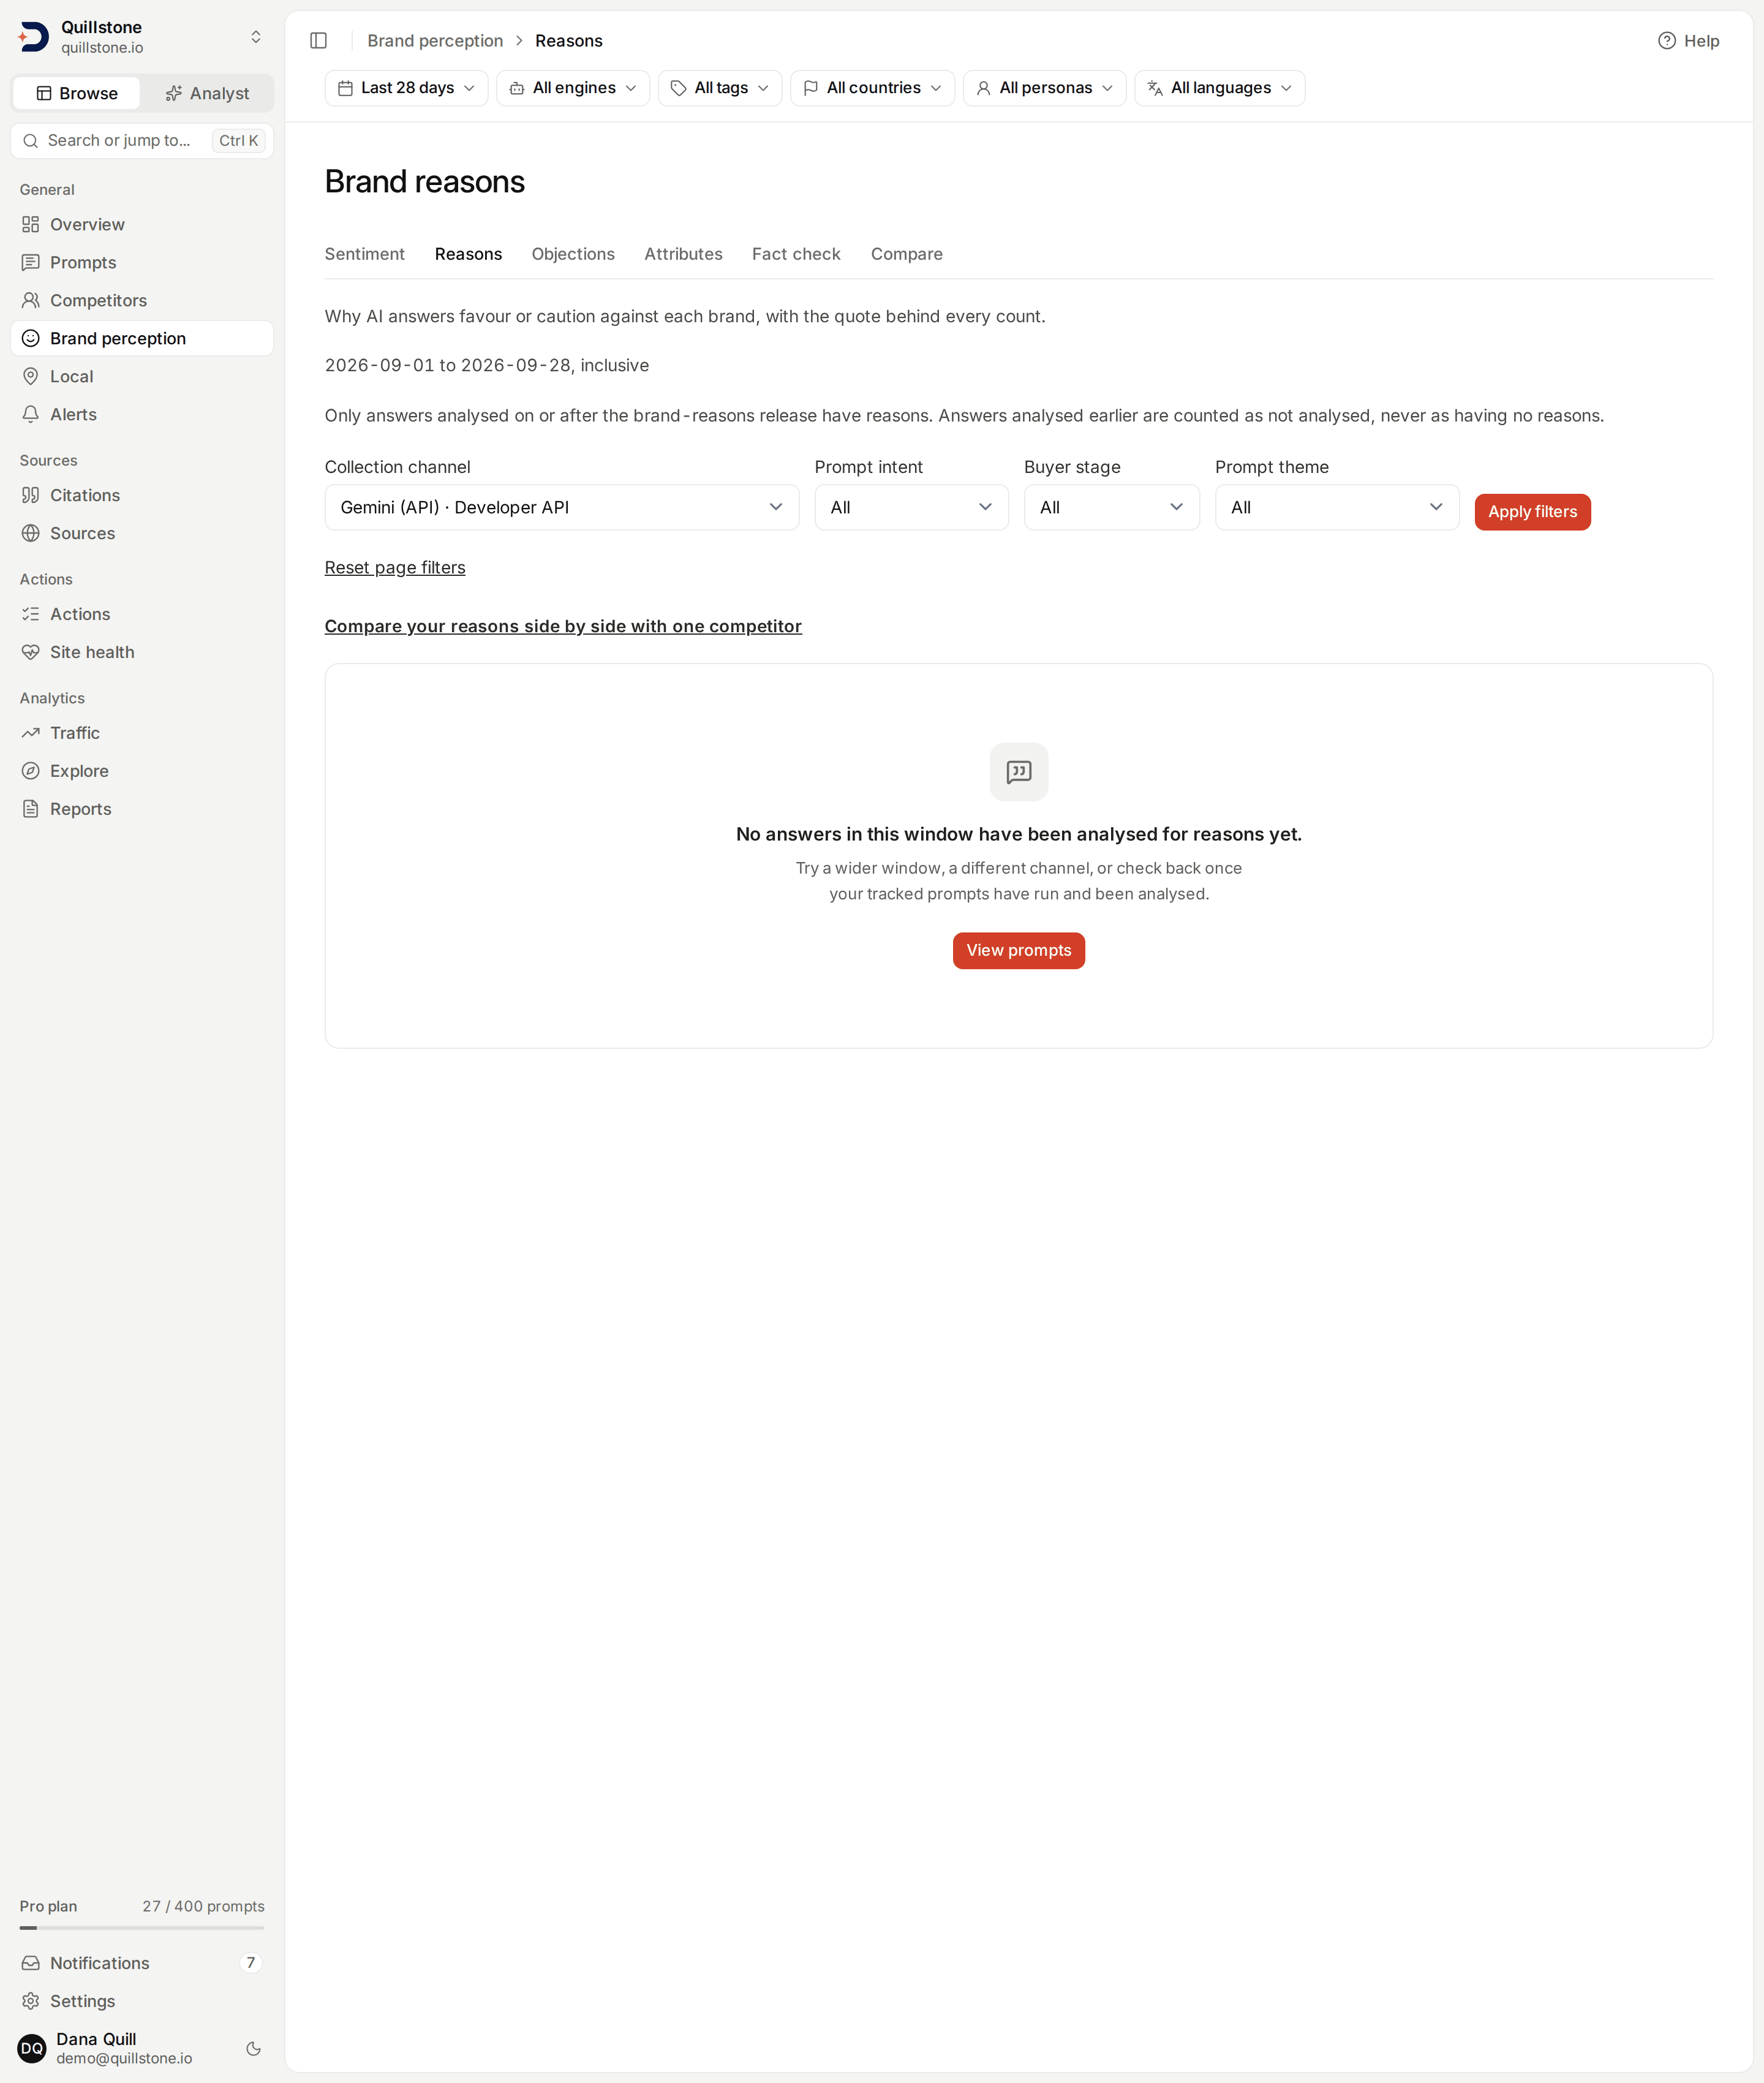Switch to Attributes tab
Viewport: 1764px width, 2083px height.
683,254
